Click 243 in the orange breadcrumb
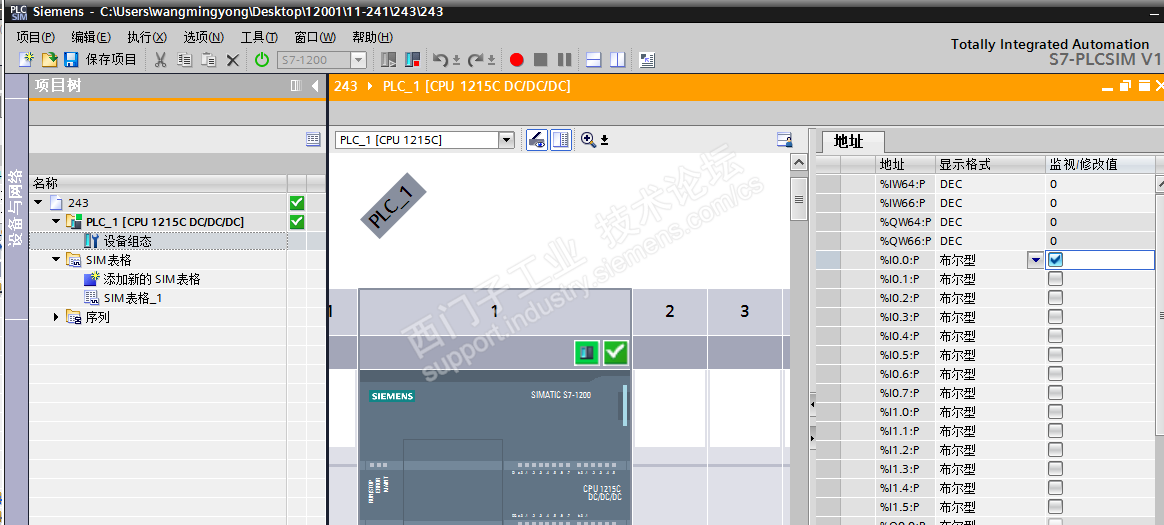The image size is (1164, 525). click(345, 86)
